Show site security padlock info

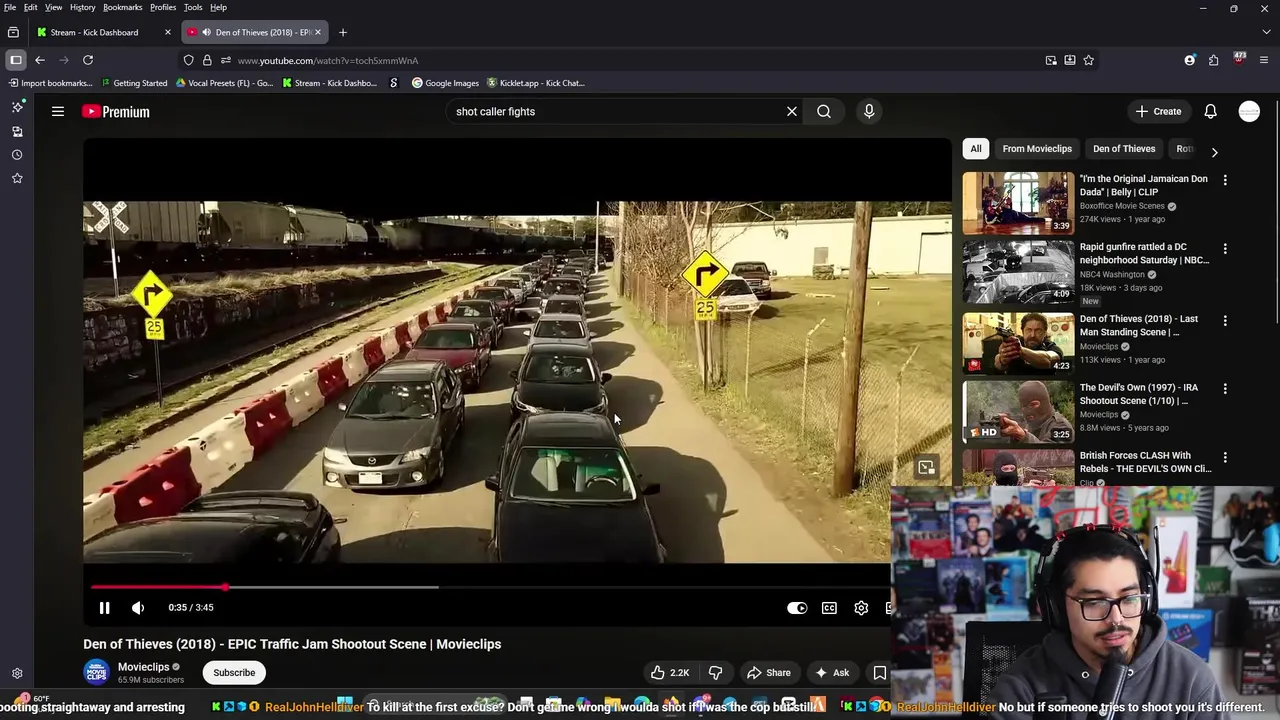(207, 60)
